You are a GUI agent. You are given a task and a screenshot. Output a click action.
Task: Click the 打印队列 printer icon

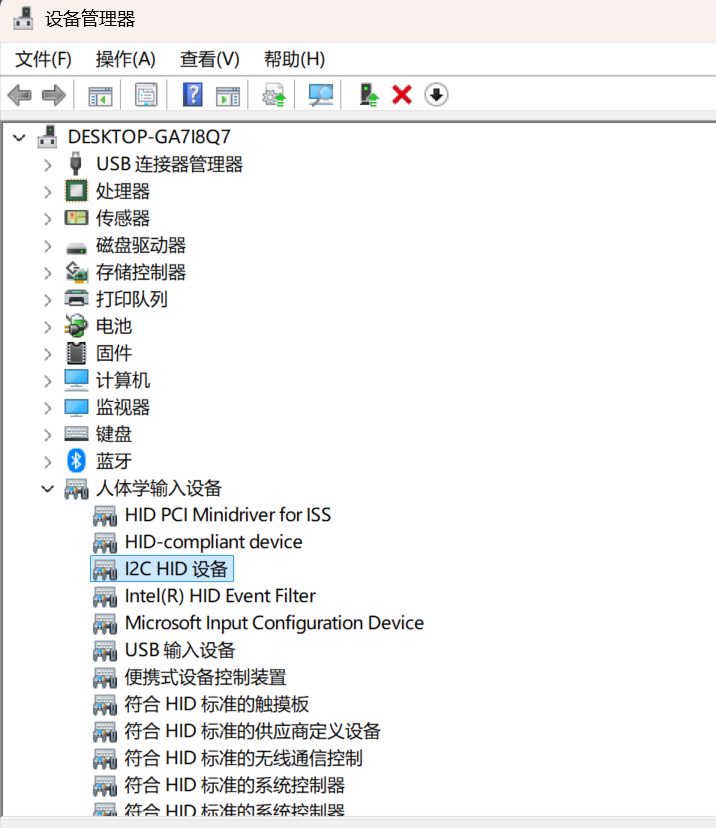coord(76,299)
